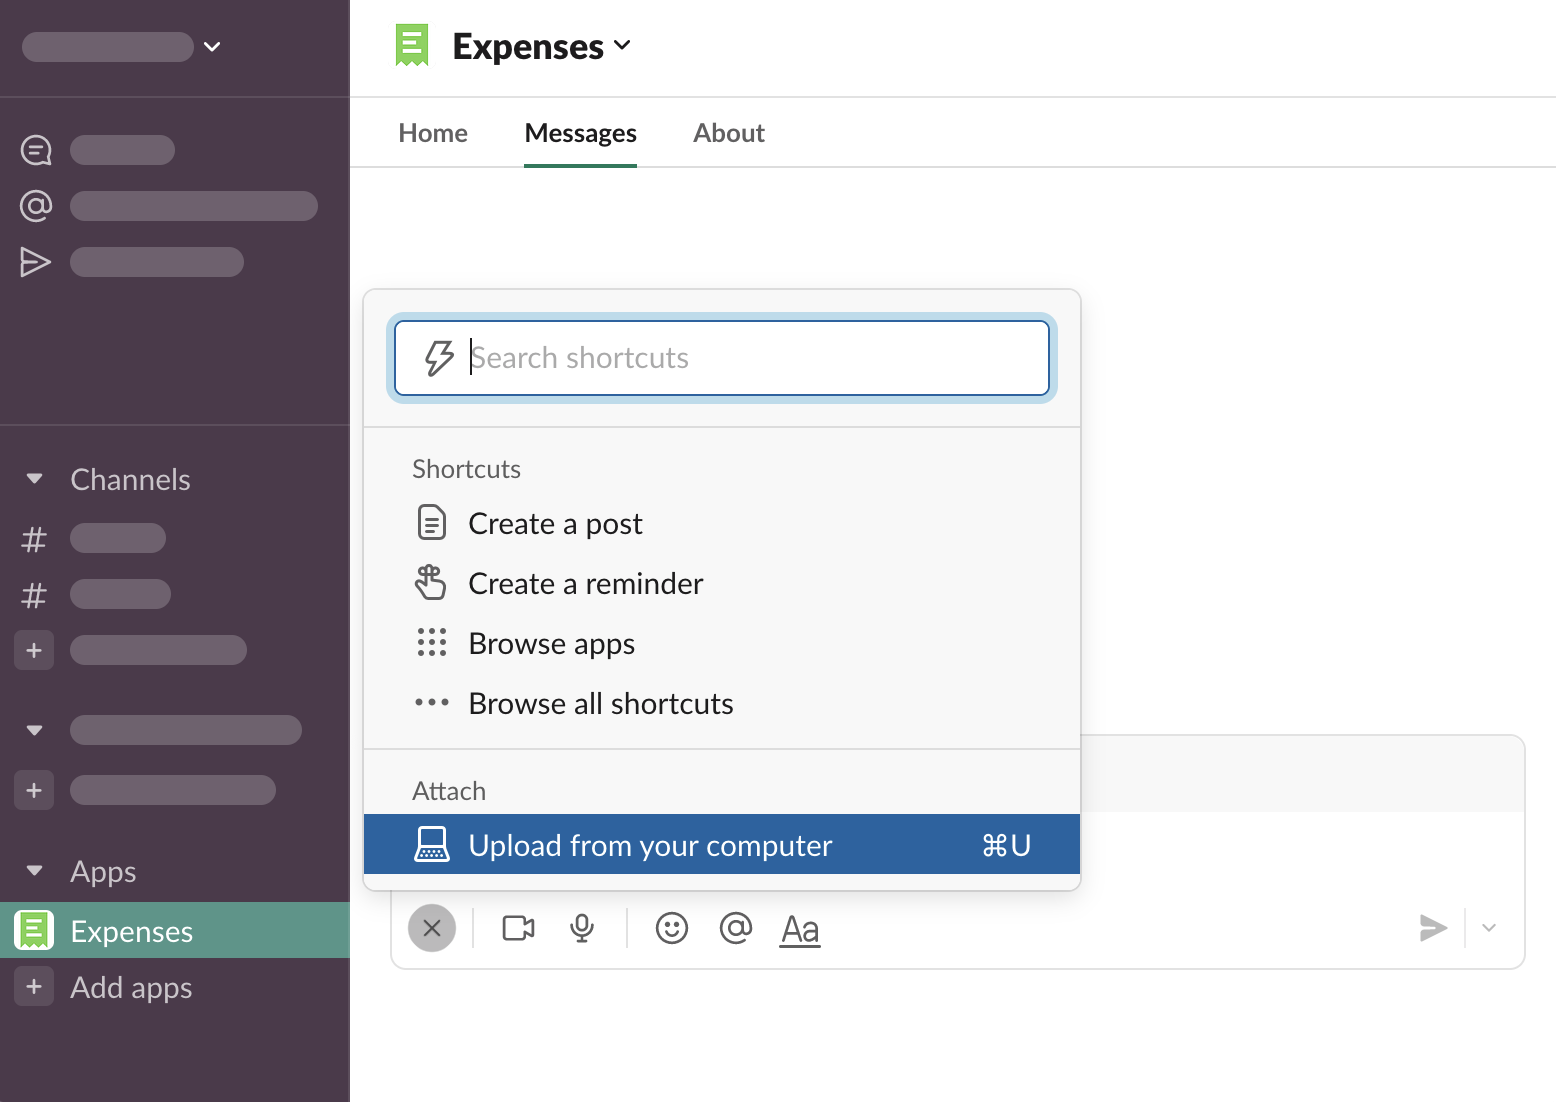Collapse the Channels section
Image resolution: width=1556 pixels, height=1102 pixels.
point(35,479)
